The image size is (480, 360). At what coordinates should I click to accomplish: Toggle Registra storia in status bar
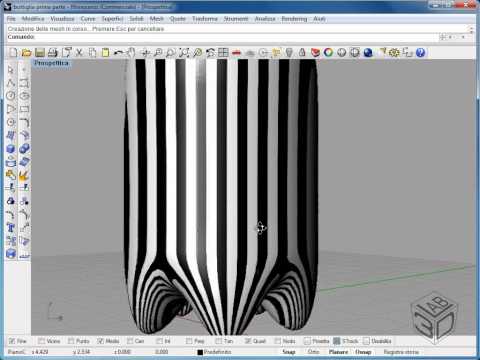(x=401, y=352)
